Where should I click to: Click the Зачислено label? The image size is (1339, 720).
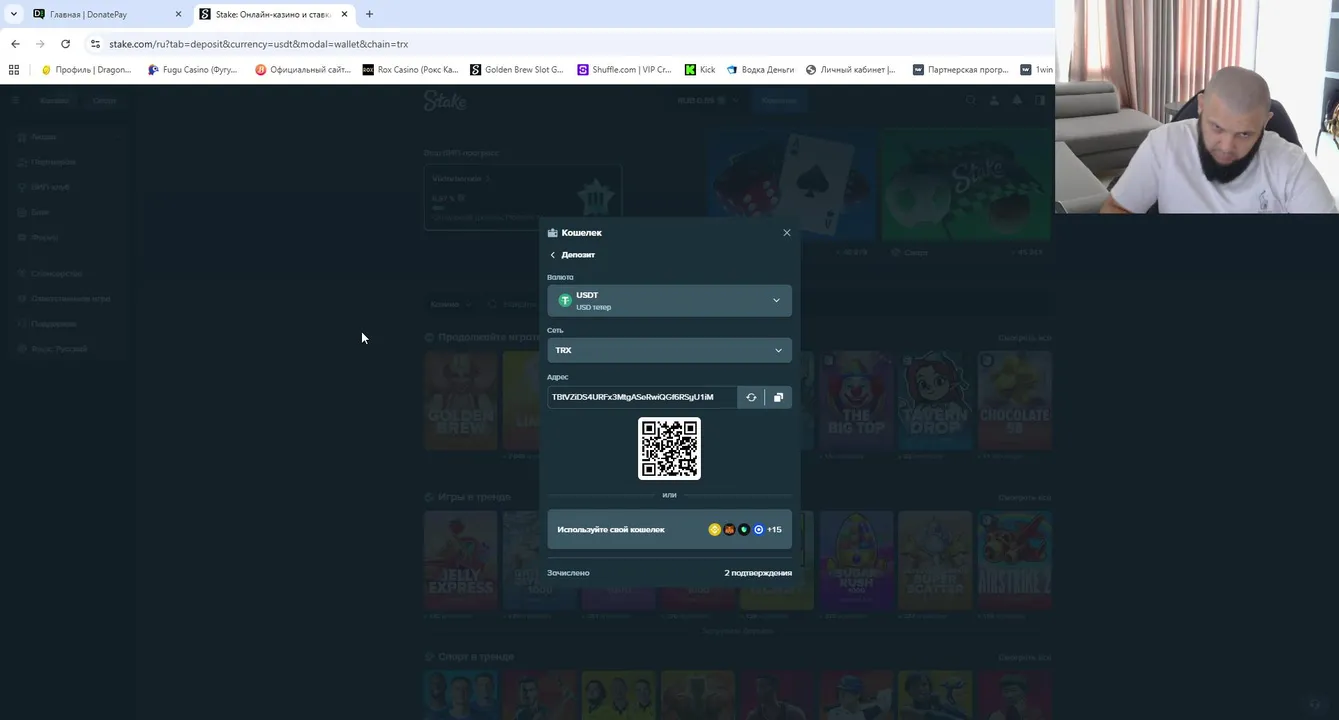[568, 573]
